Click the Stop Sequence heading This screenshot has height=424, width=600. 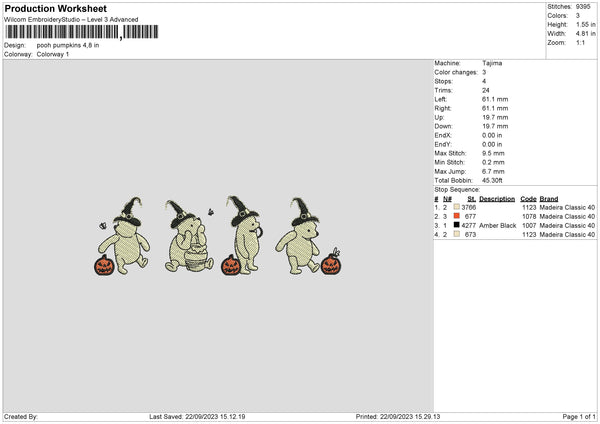click(457, 190)
